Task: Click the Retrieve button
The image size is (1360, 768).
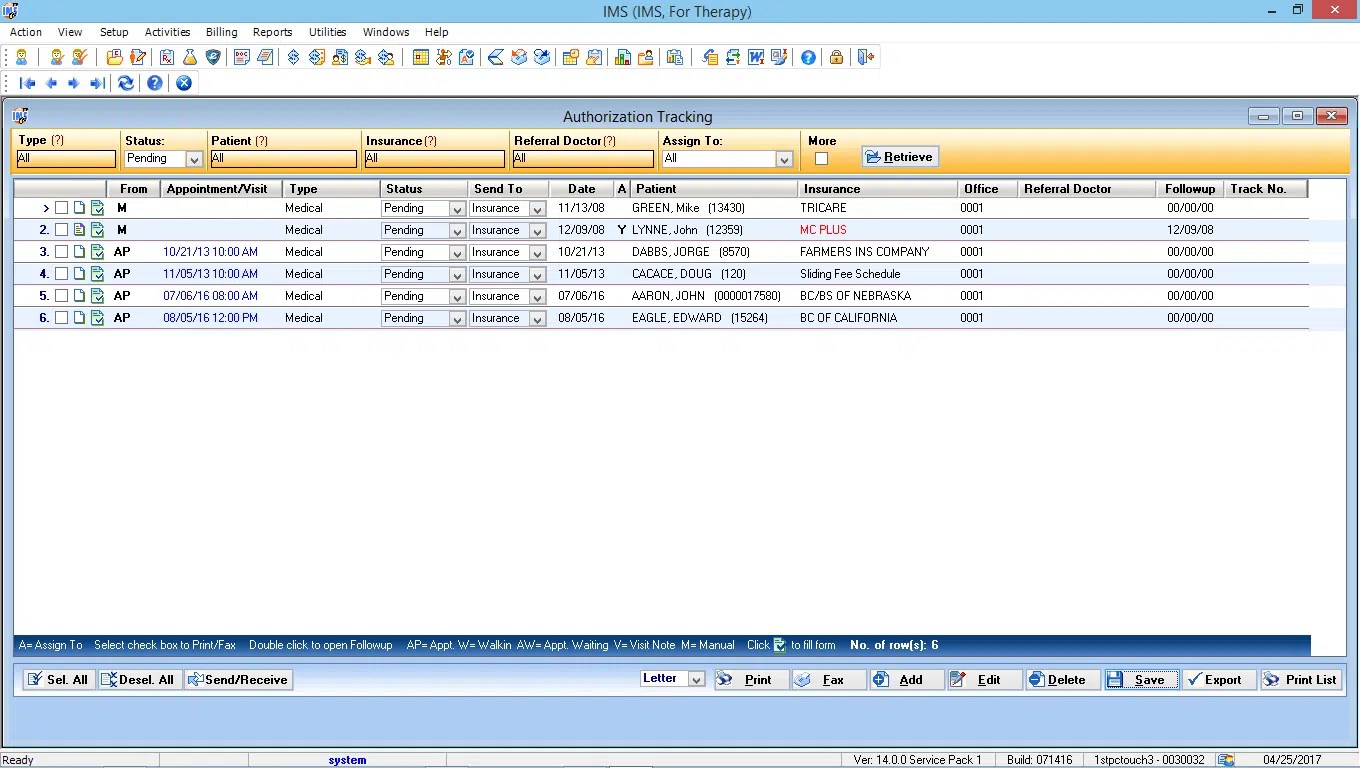Action: pos(898,157)
